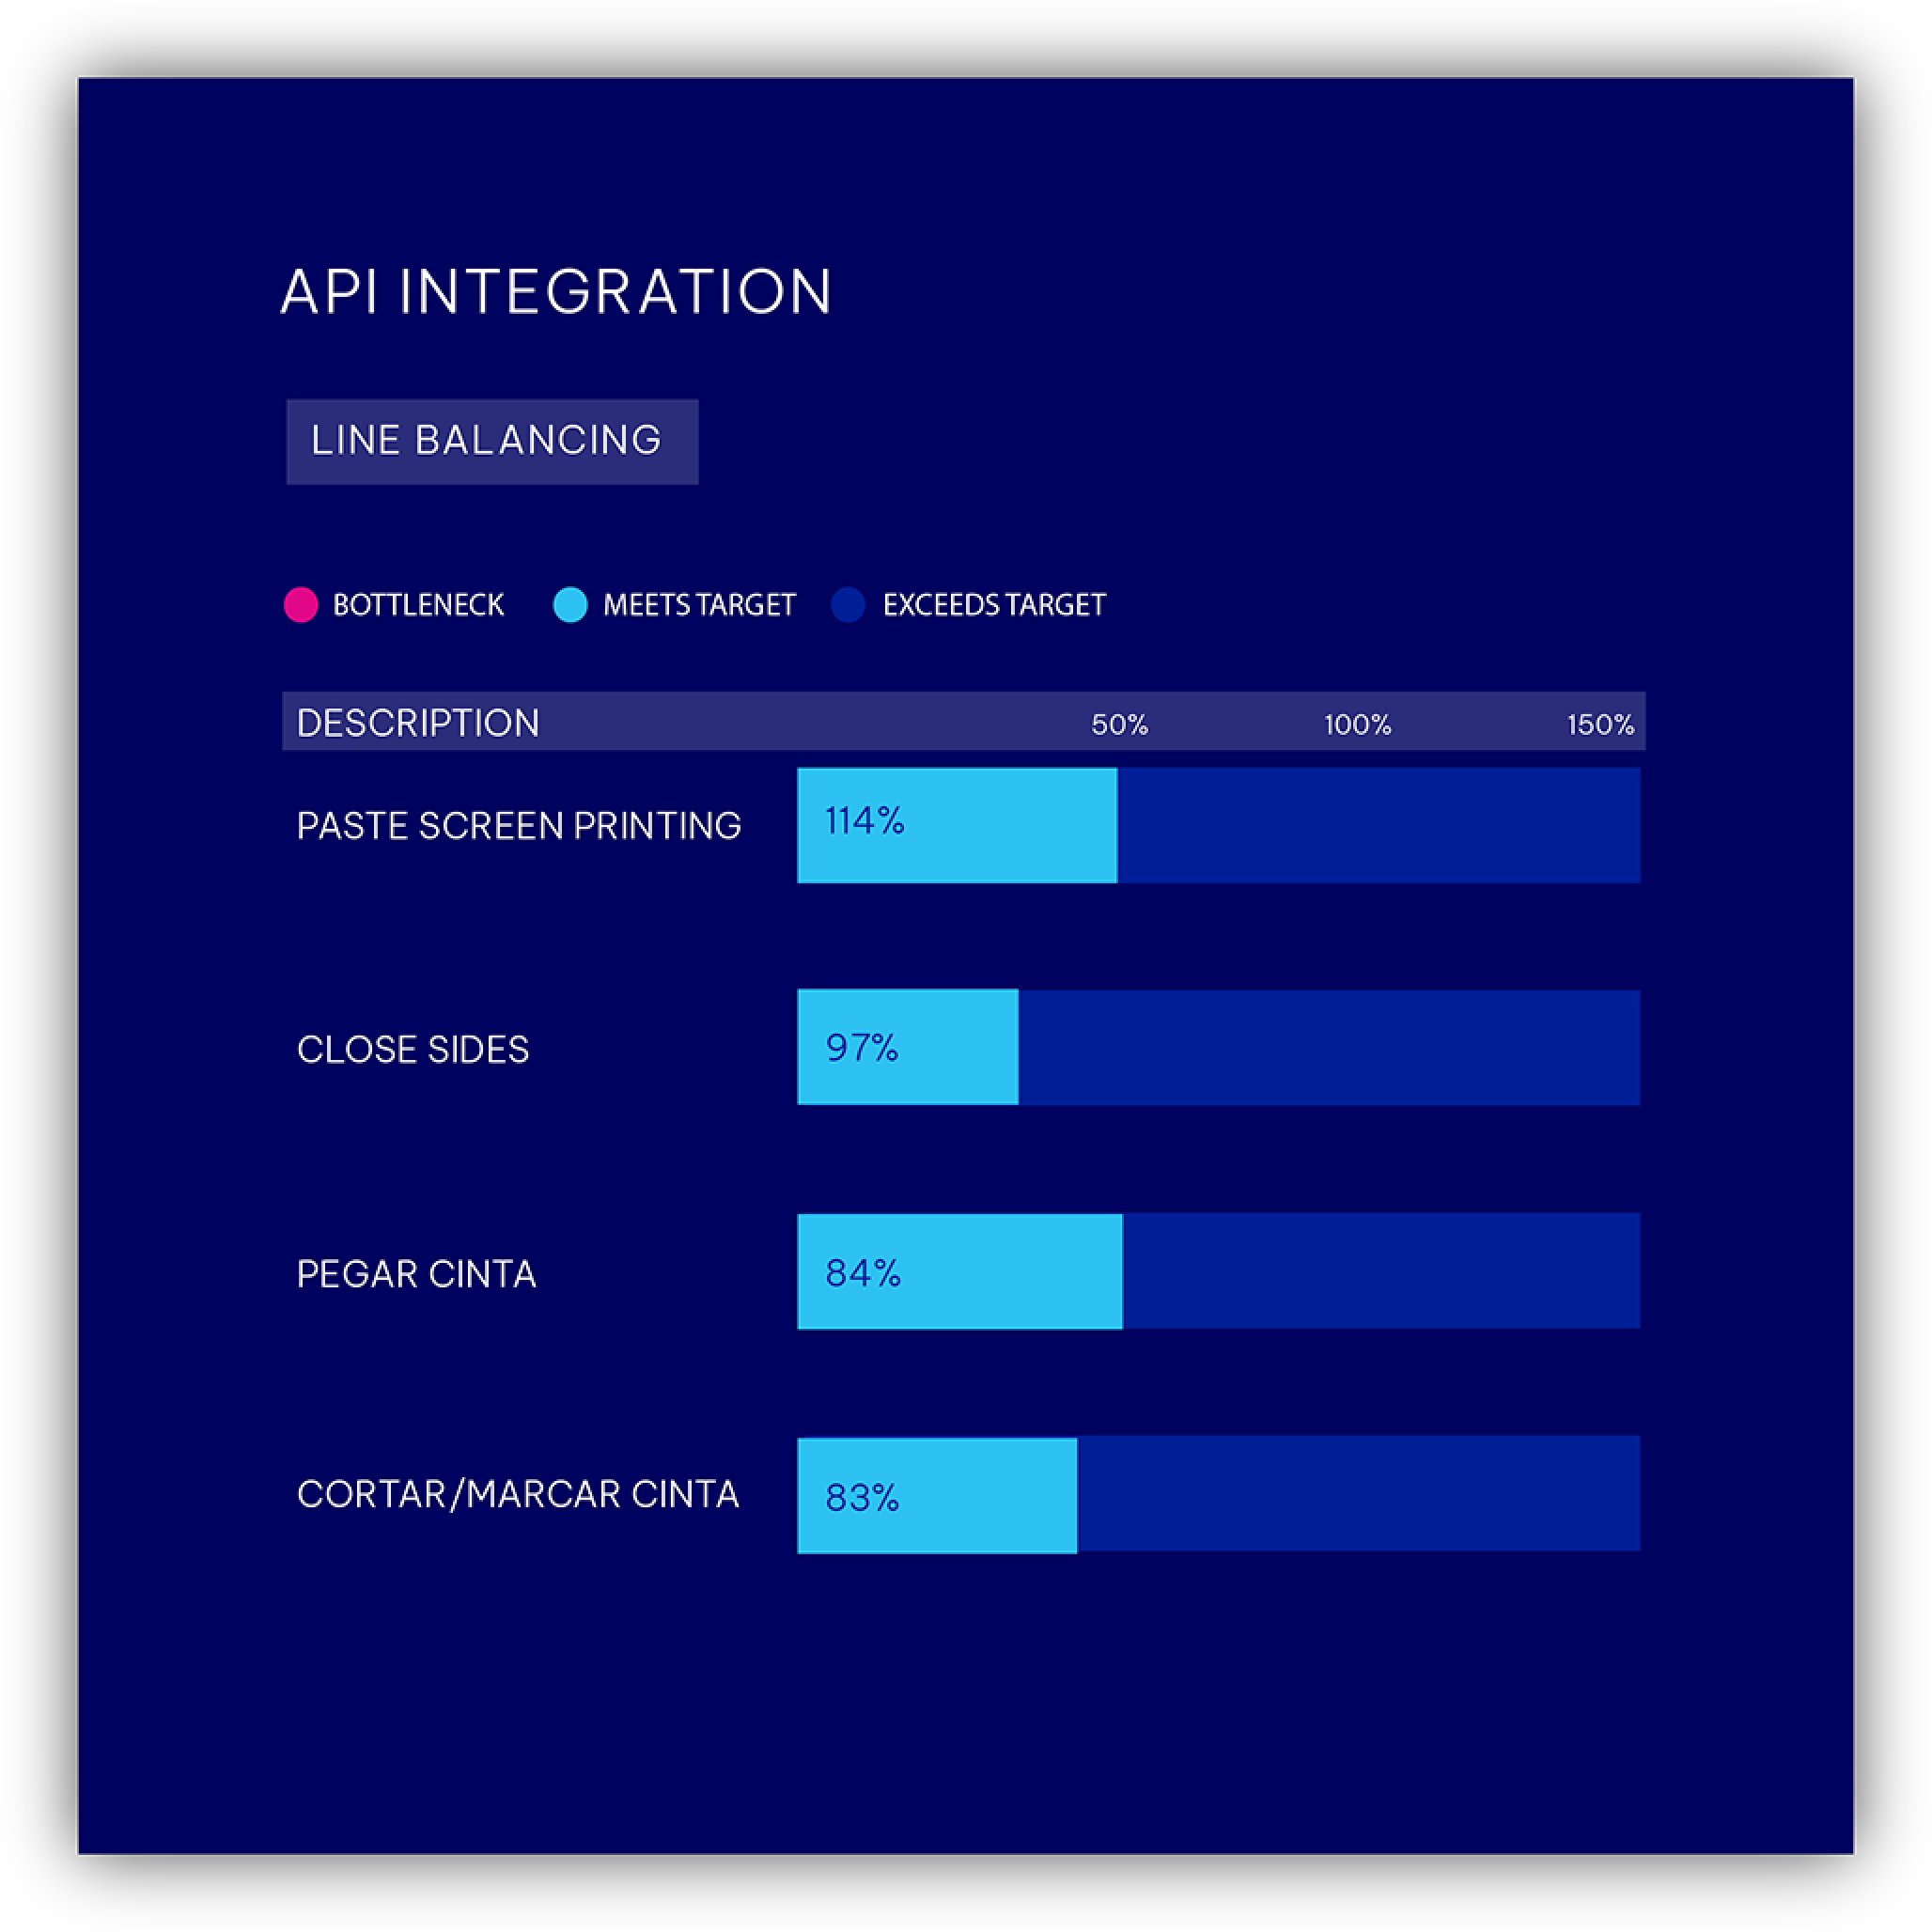Click the Description column header
Image resolution: width=1932 pixels, height=1932 pixels.
click(x=418, y=723)
